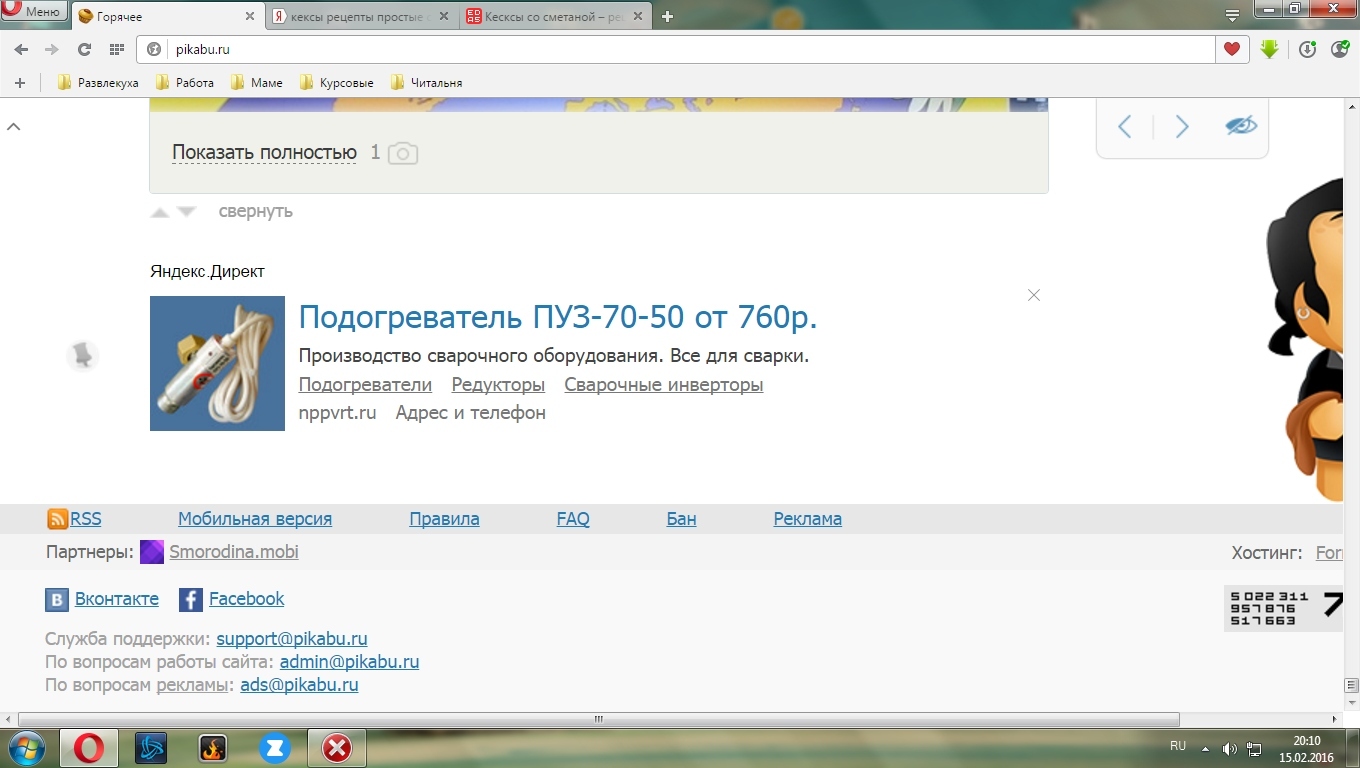Click the pushpin icon left of the ad

83,355
